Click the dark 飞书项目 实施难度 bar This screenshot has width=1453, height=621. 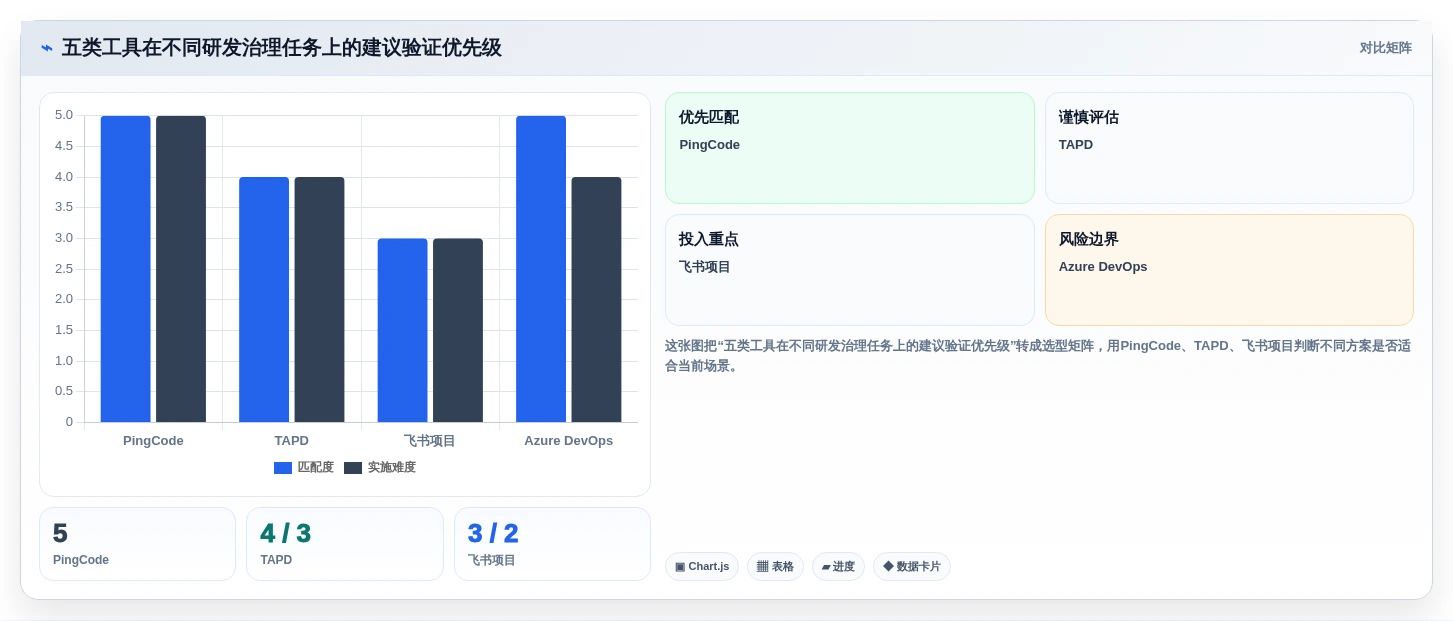click(458, 330)
